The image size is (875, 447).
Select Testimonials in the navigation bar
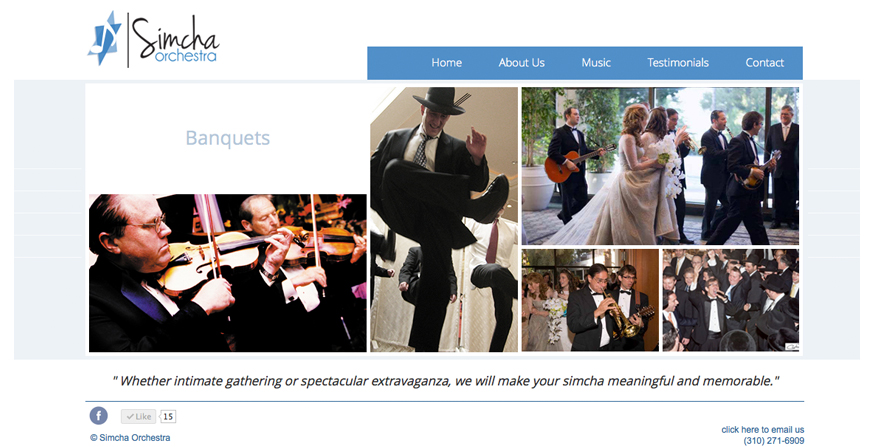click(678, 63)
